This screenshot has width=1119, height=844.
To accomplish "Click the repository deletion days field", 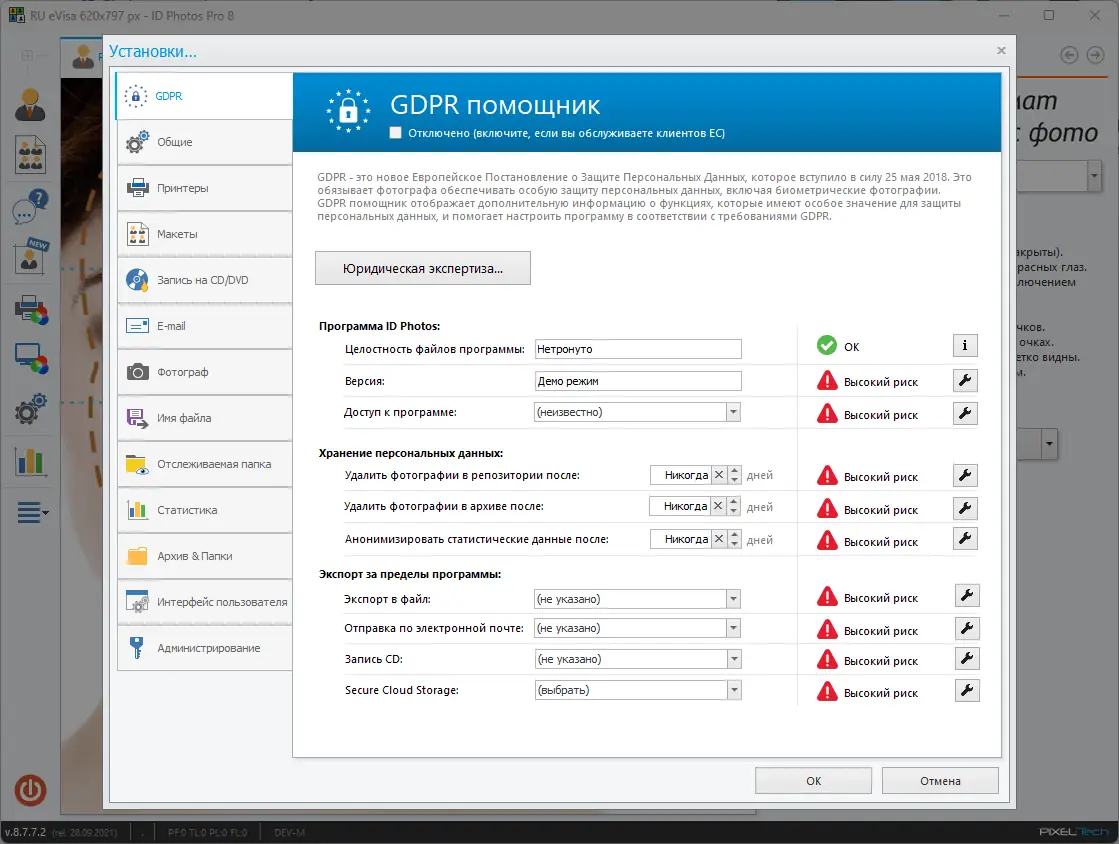I will coord(682,475).
